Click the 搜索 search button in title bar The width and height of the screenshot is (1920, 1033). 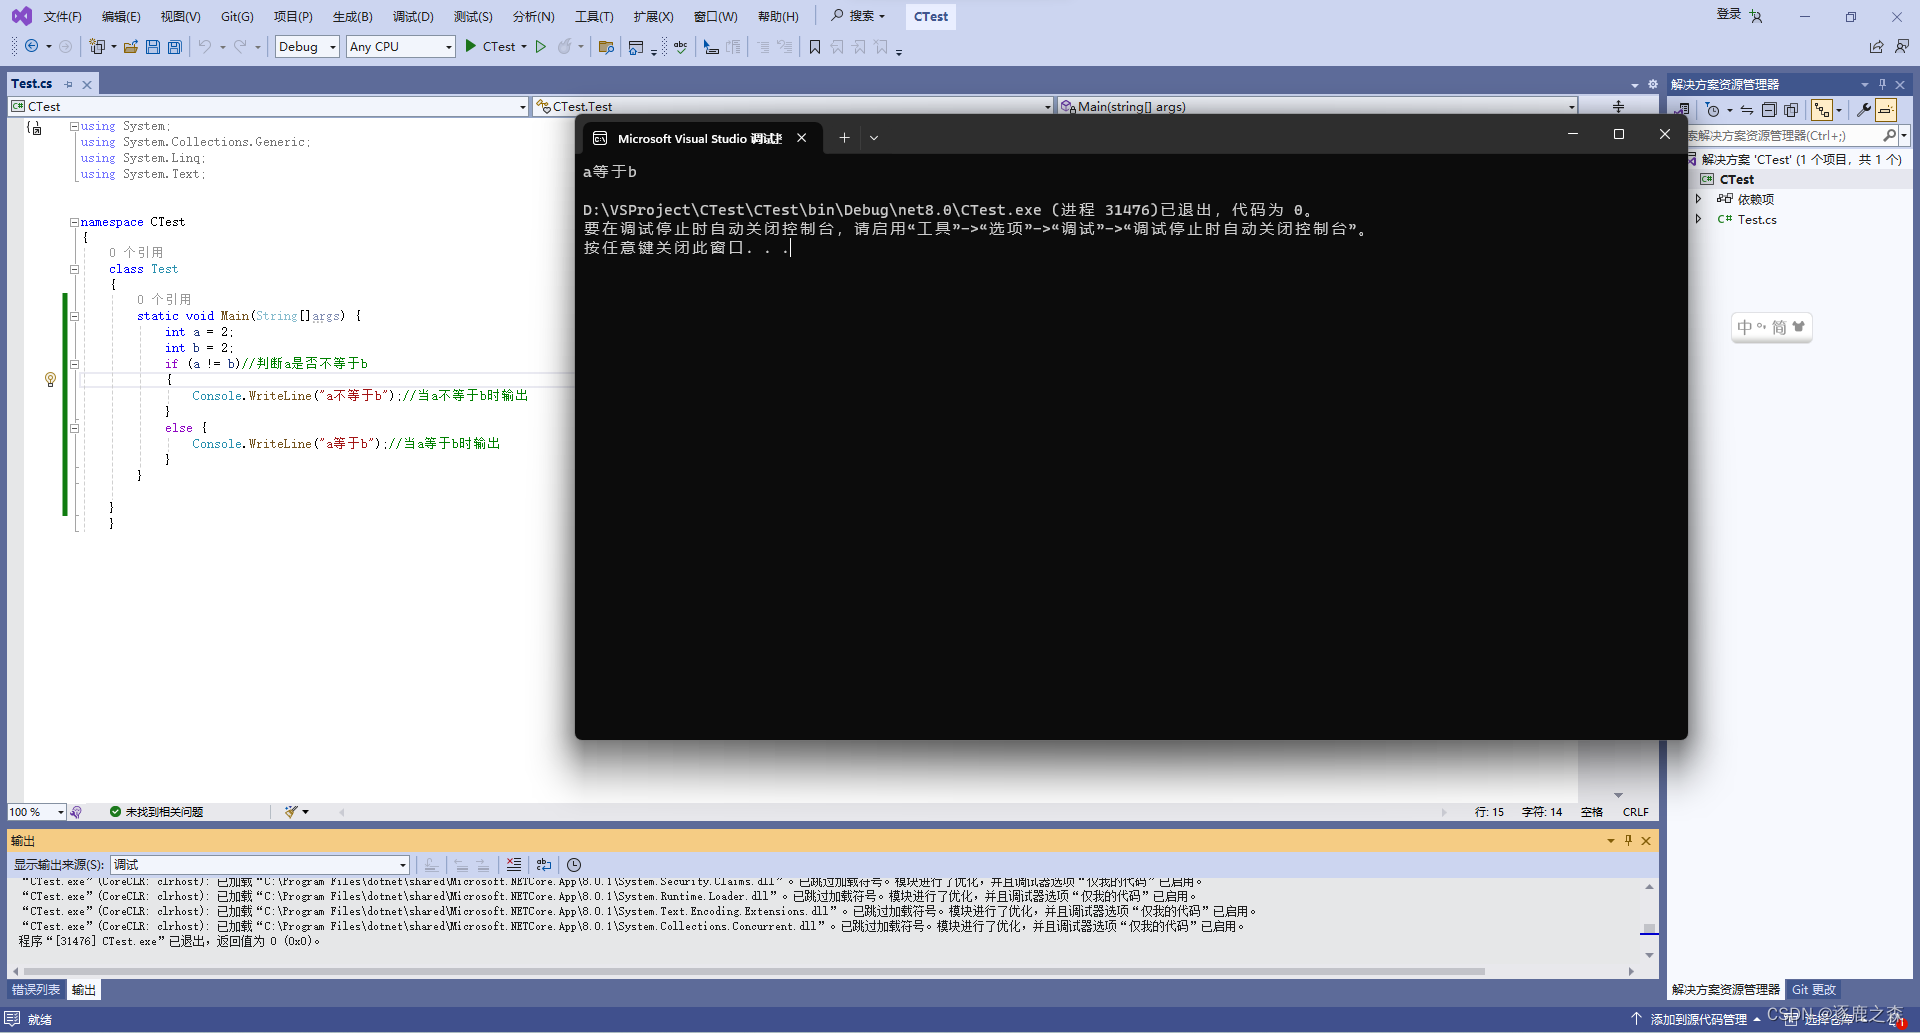(x=858, y=16)
